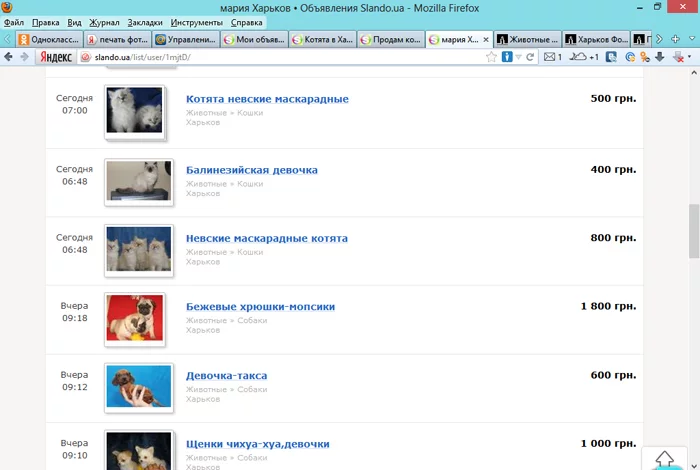700x470 pixels.
Task: Click the Mail.ru @ toolbar icon
Action: point(630,57)
